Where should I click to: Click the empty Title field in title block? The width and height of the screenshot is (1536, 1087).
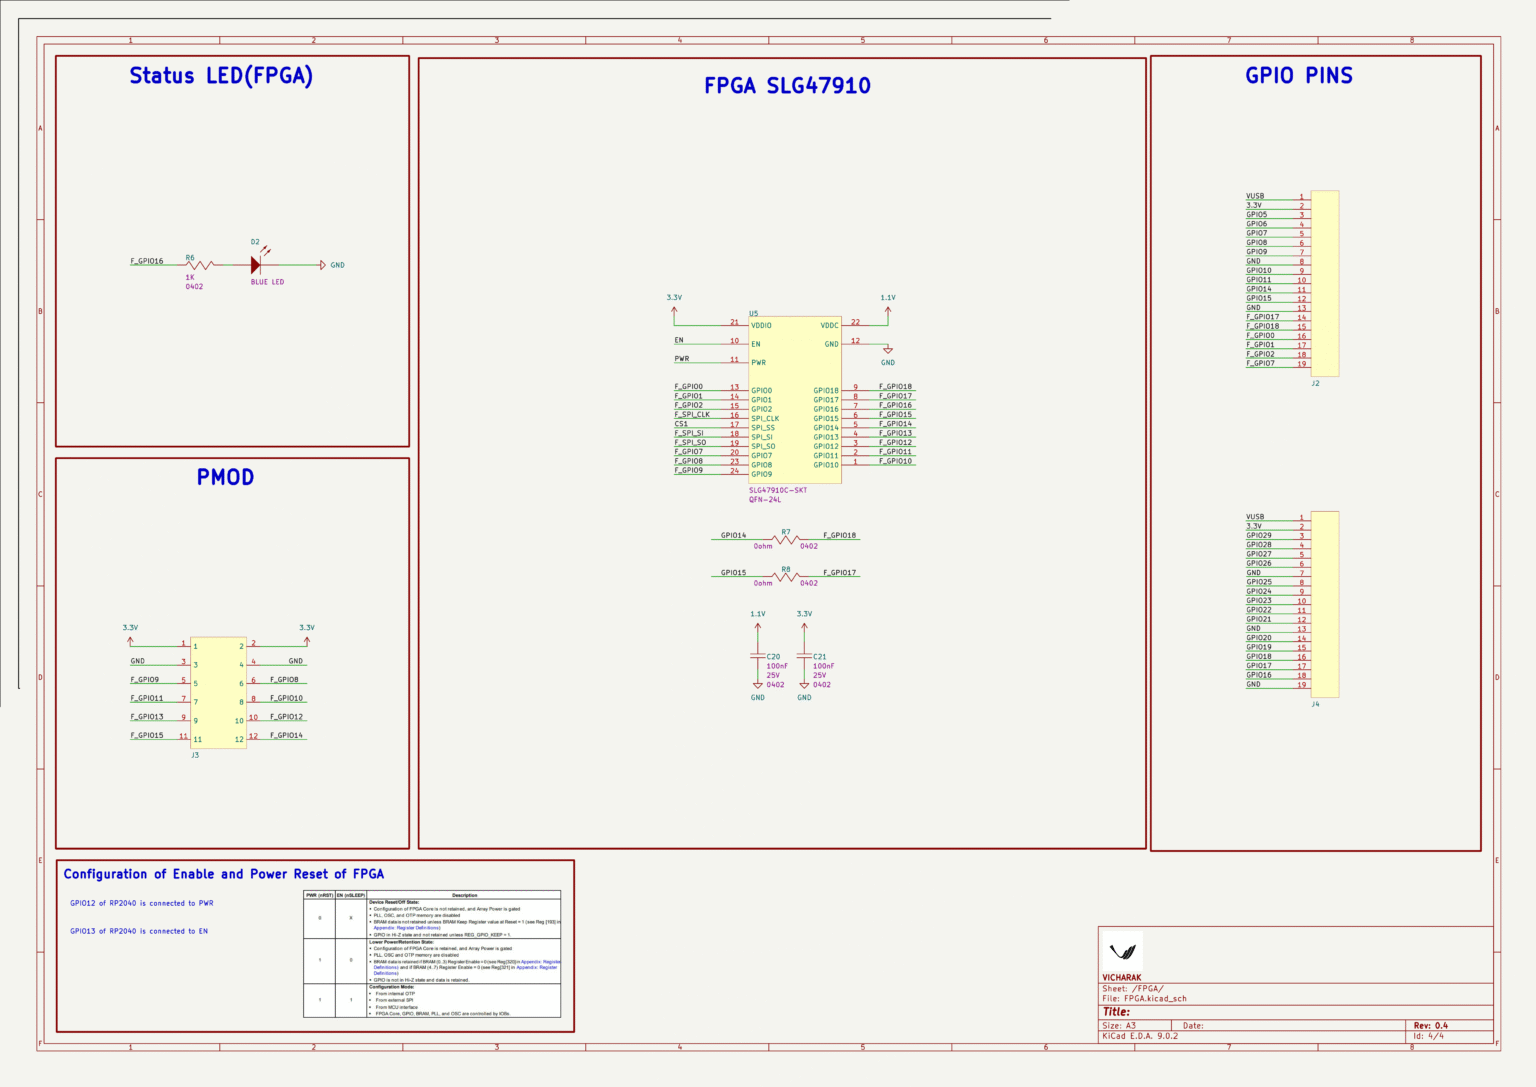pos(1250,1012)
